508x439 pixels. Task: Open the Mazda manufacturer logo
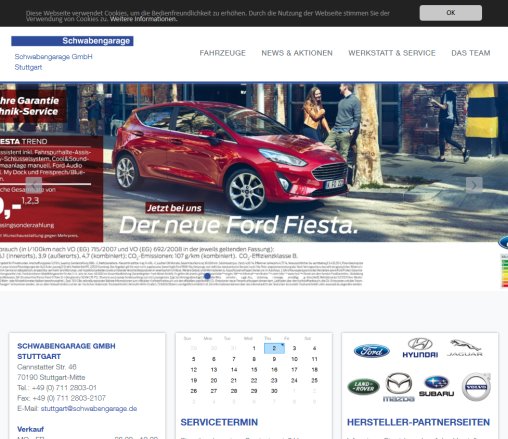(x=399, y=387)
